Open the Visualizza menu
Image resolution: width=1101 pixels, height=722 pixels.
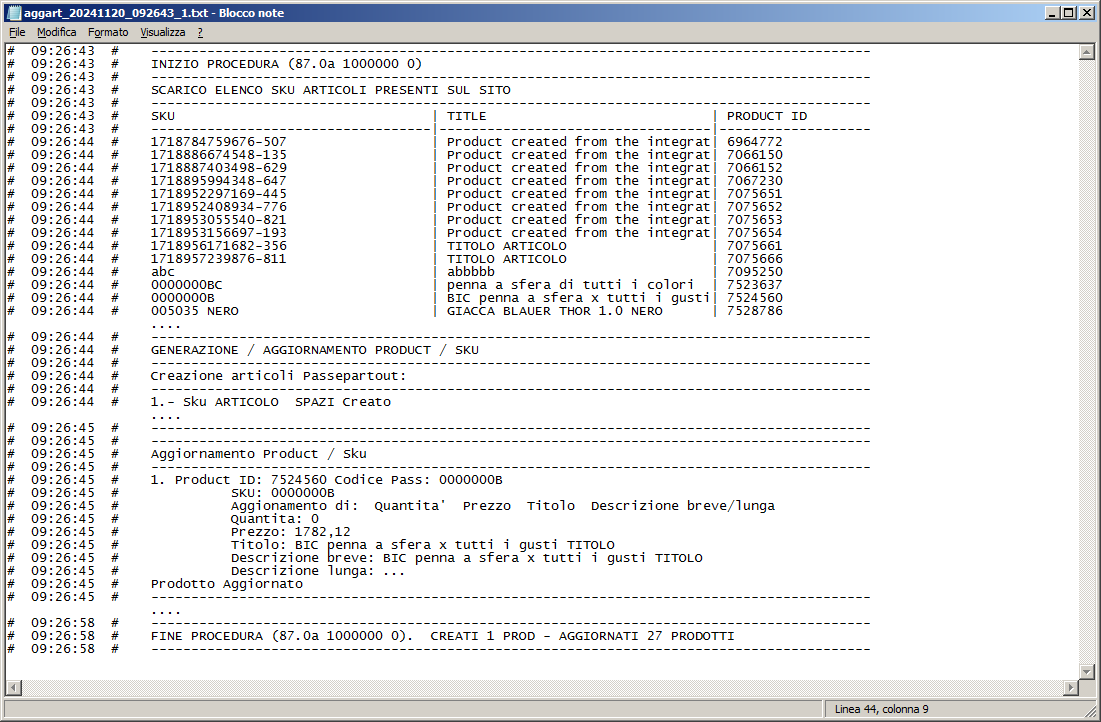coord(162,32)
